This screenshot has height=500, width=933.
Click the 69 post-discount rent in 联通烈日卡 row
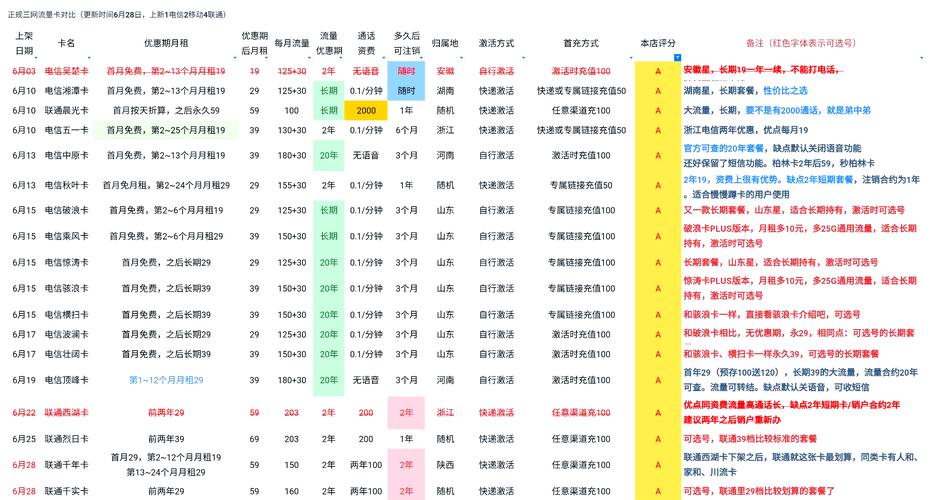pos(255,439)
